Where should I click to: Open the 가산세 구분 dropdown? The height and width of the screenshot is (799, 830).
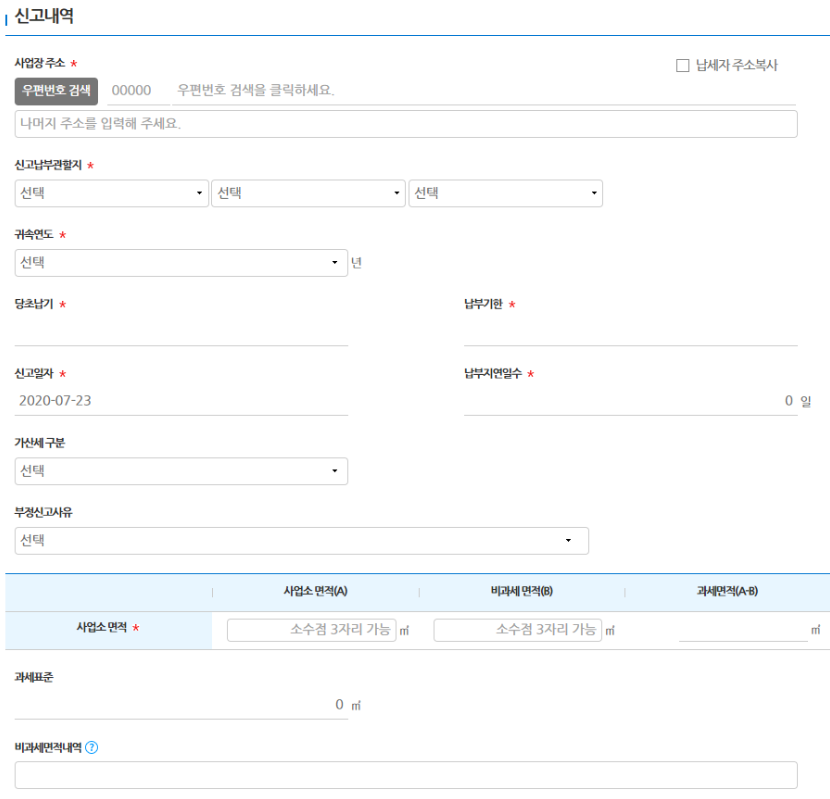(181, 471)
